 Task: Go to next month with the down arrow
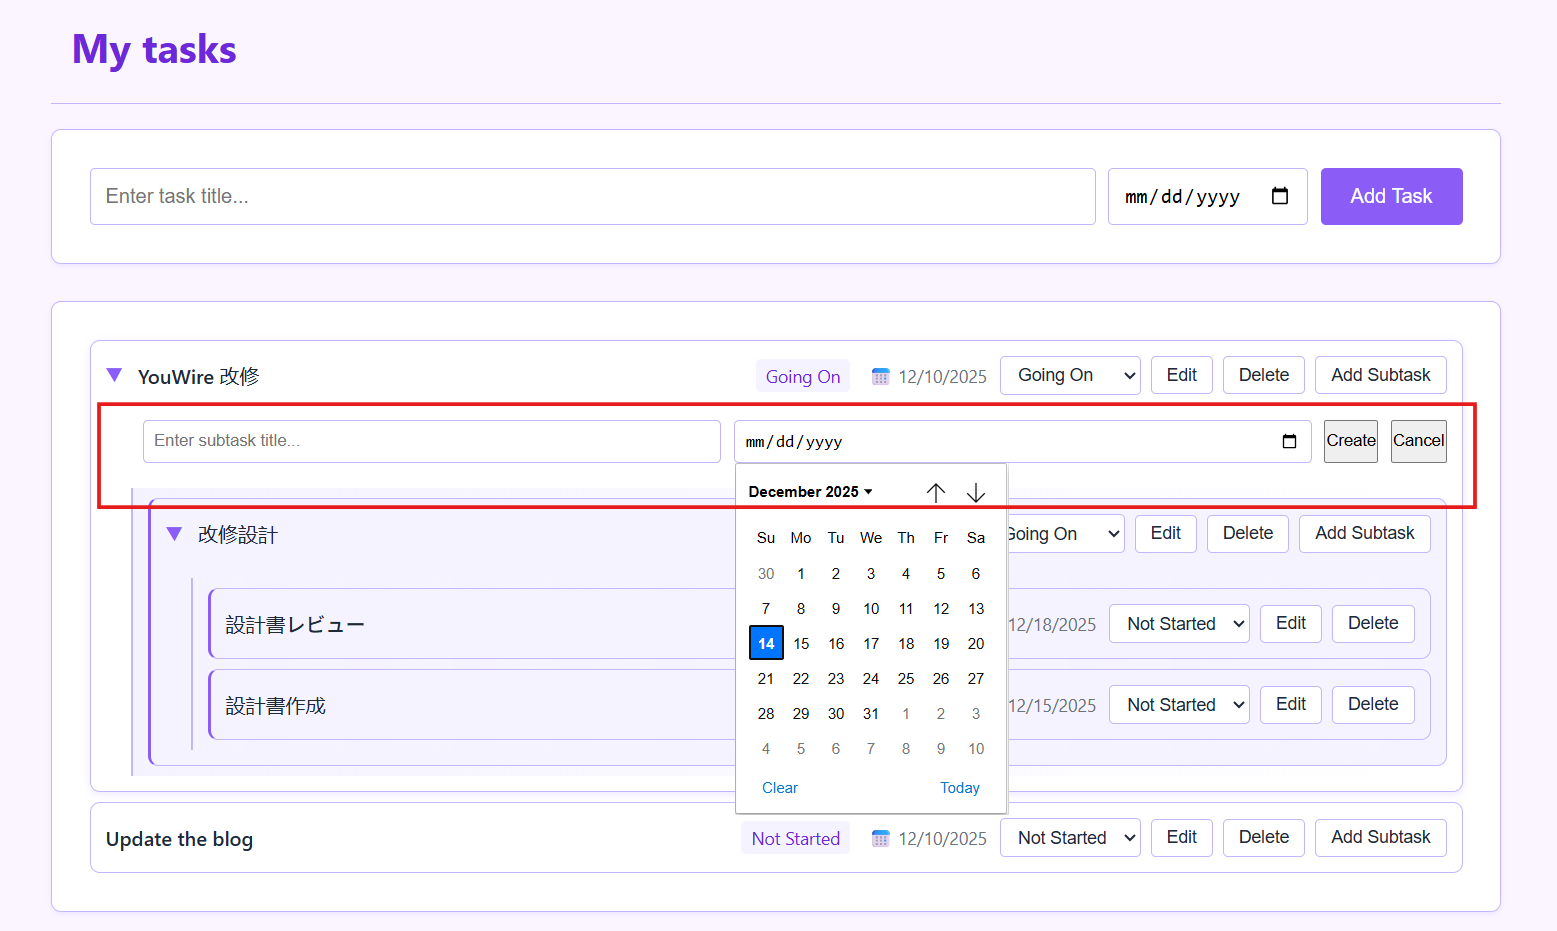tap(976, 492)
